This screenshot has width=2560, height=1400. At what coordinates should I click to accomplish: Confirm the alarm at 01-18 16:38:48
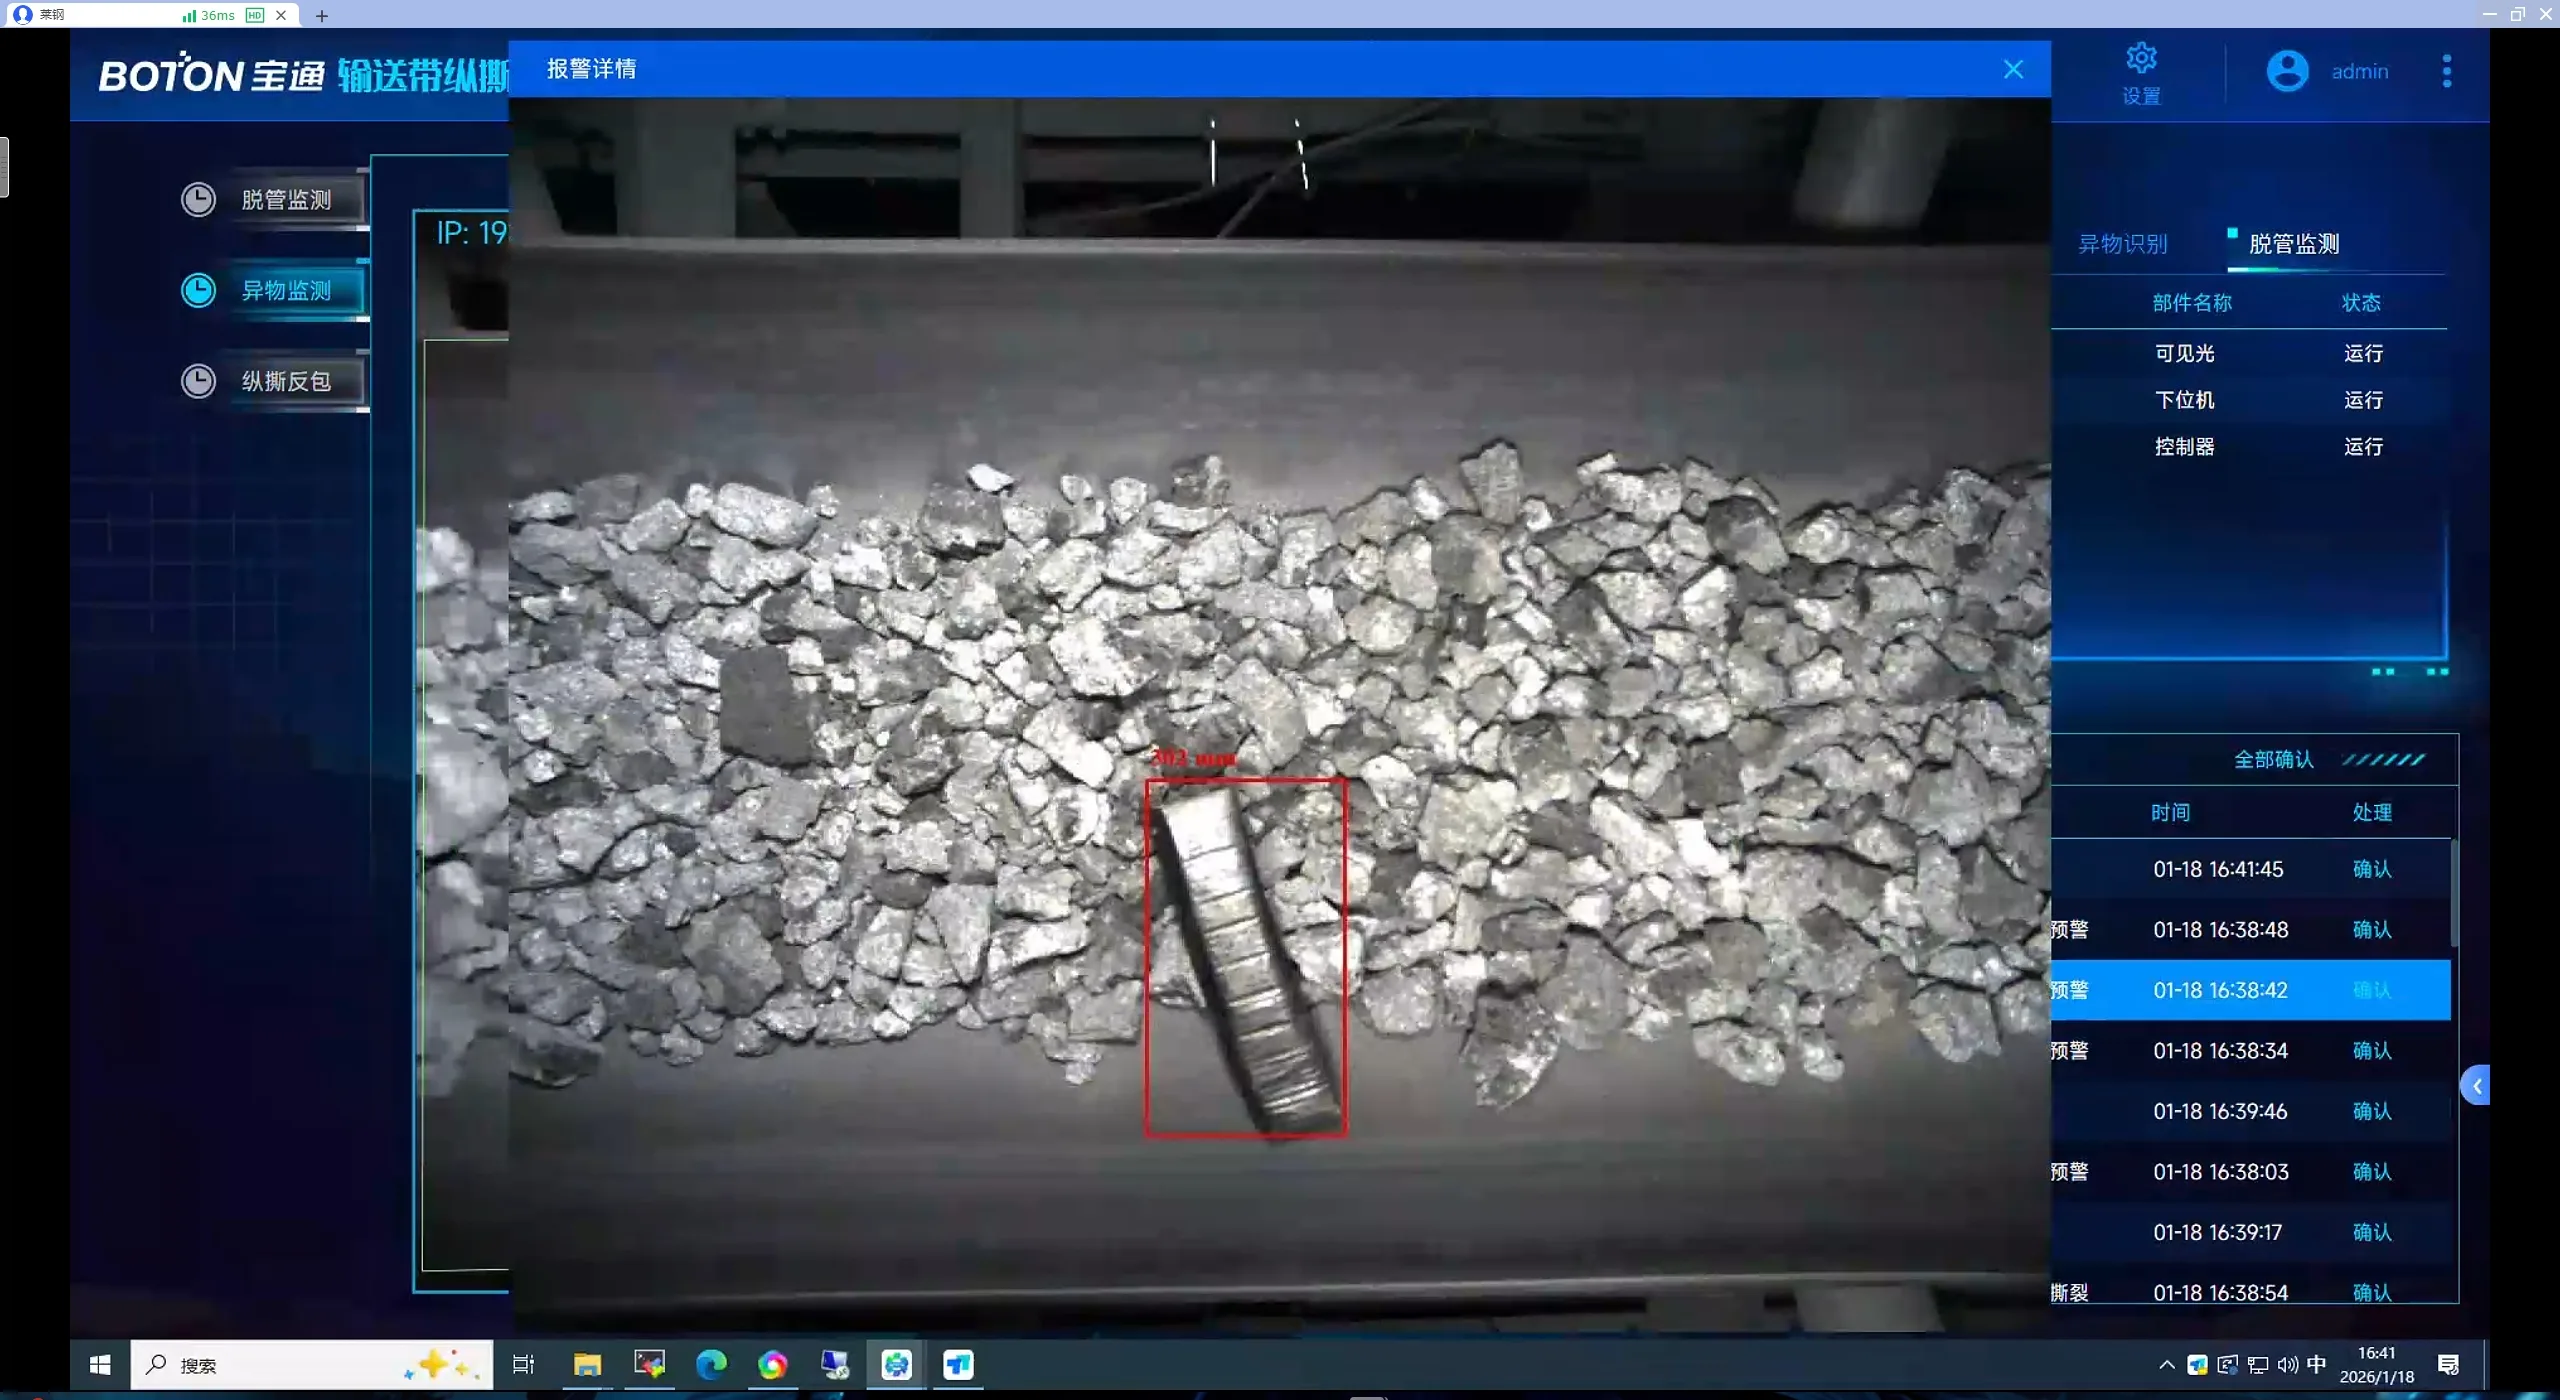[2371, 930]
